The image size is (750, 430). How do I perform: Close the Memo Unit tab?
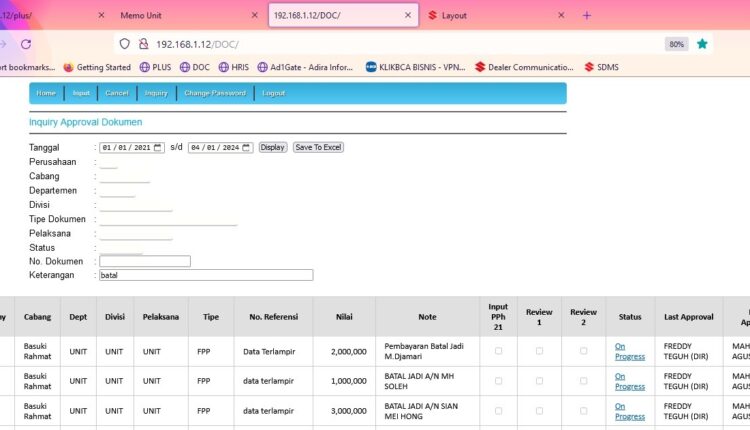[254, 16]
